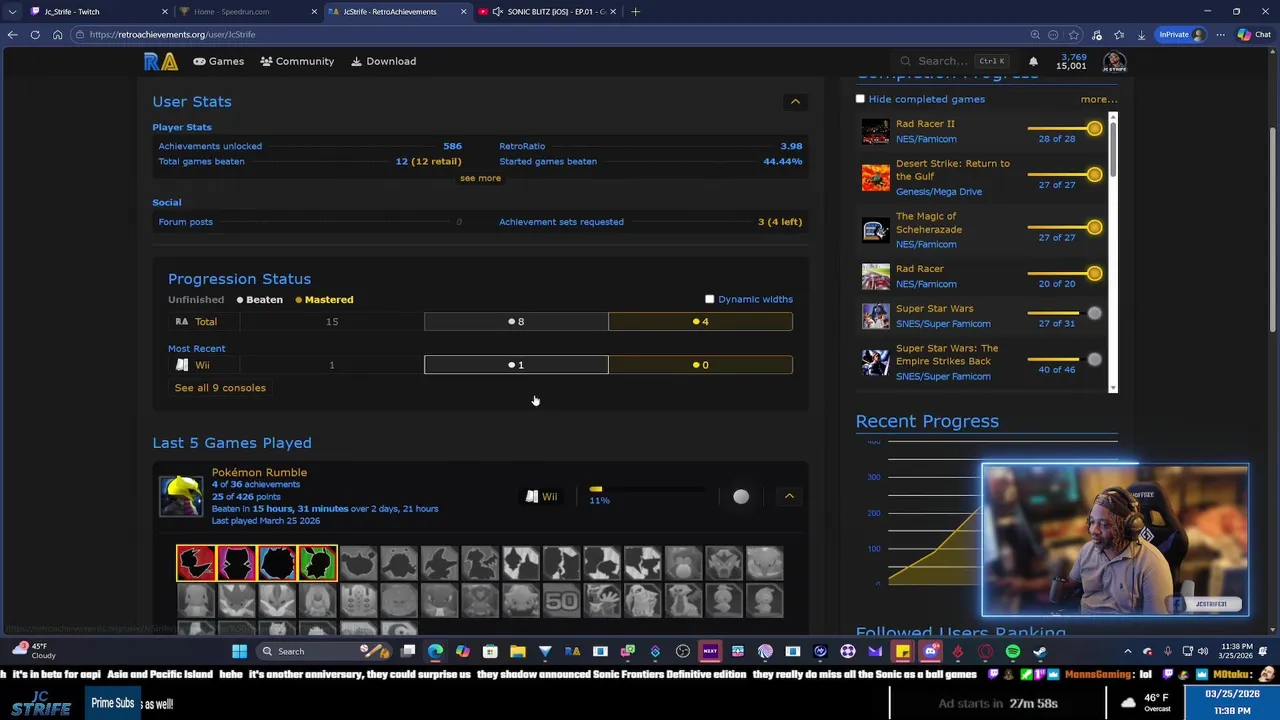Viewport: 1280px width, 720px height.
Task: Click Wii most recent console row
Action: pos(480,365)
